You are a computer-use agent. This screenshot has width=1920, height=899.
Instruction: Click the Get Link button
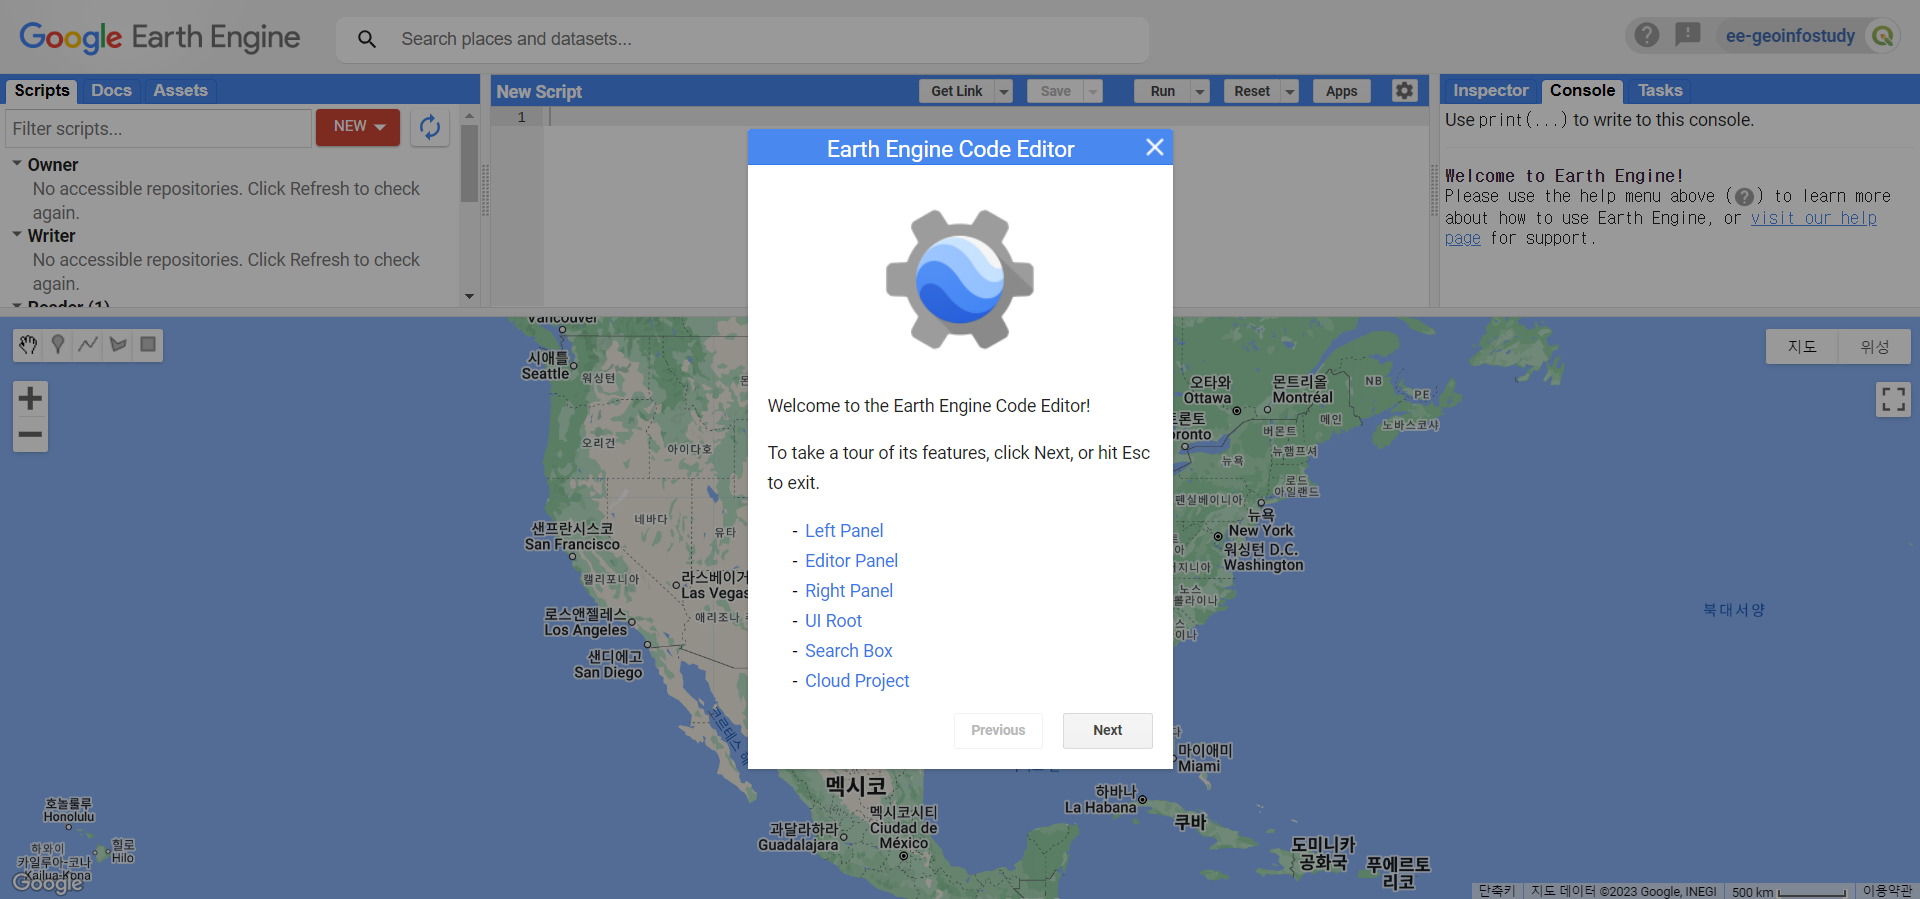957,91
